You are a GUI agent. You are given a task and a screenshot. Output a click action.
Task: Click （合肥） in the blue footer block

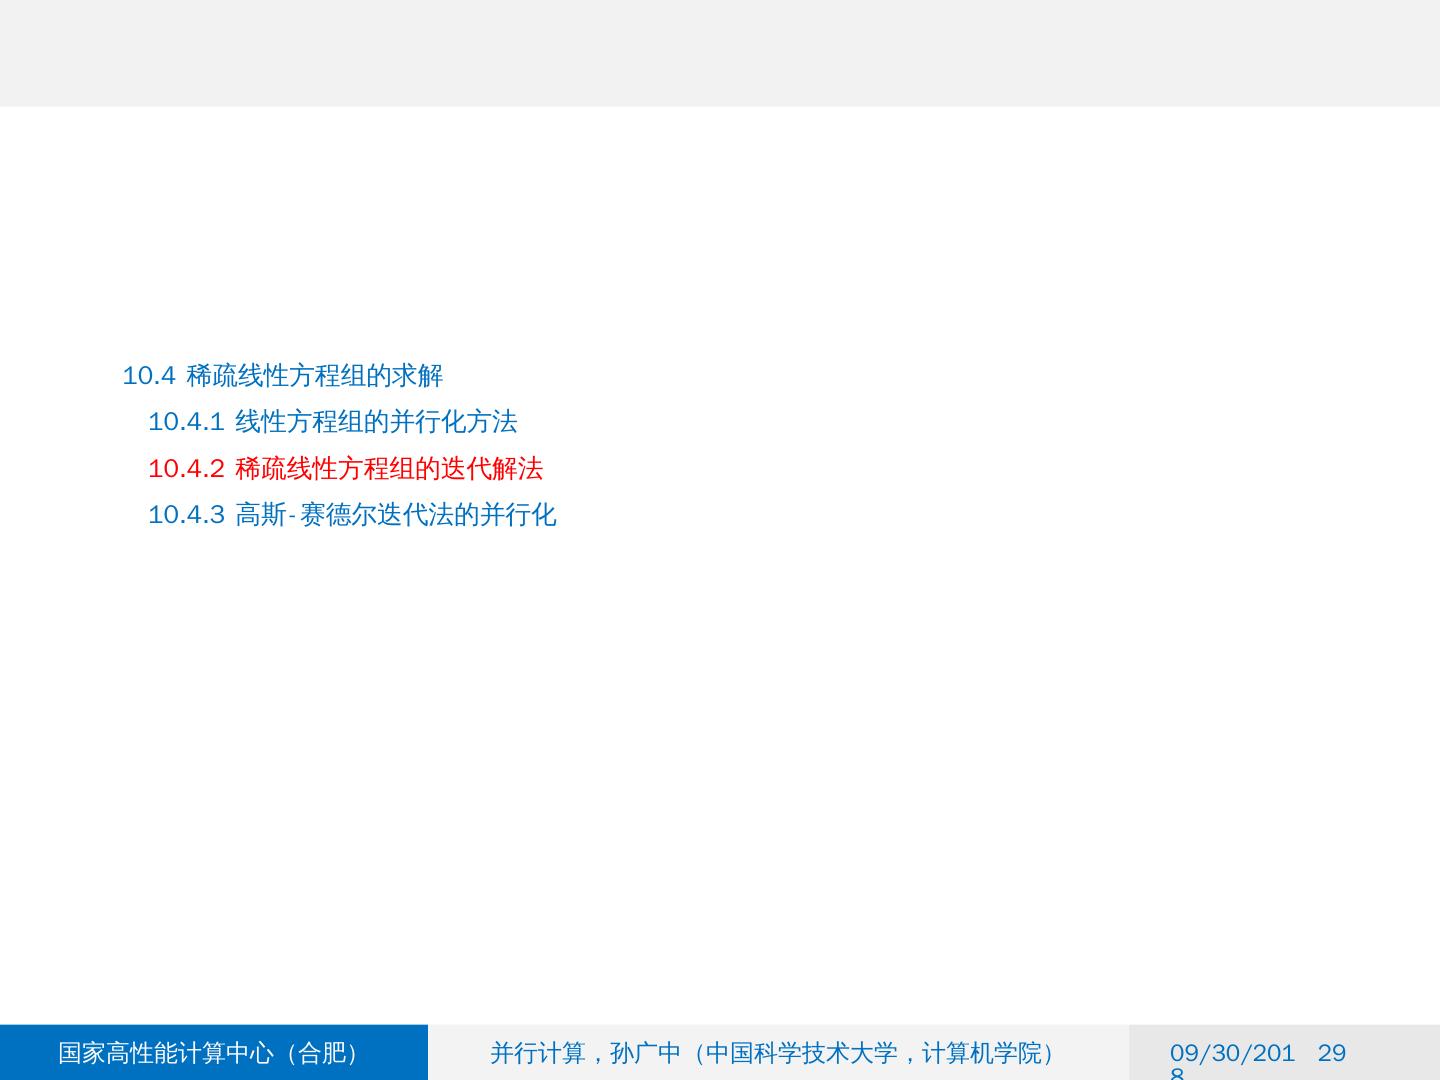[x=321, y=1053]
